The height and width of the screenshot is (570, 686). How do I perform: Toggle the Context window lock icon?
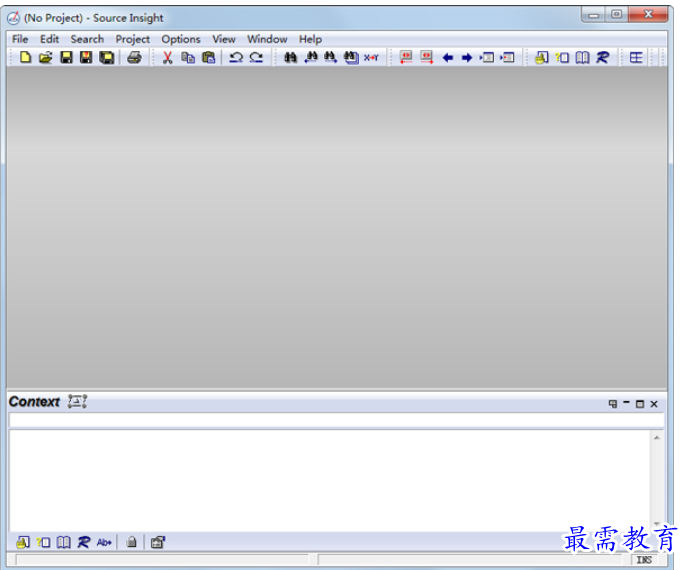pyautogui.click(x=131, y=542)
